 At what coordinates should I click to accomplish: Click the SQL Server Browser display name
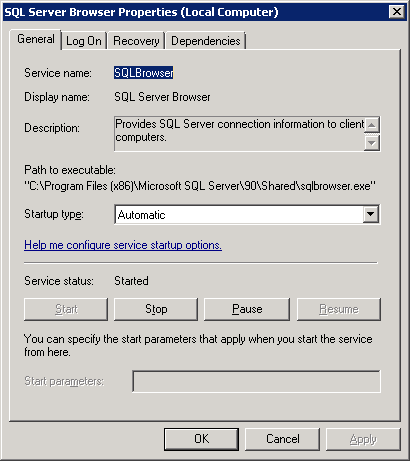162,97
